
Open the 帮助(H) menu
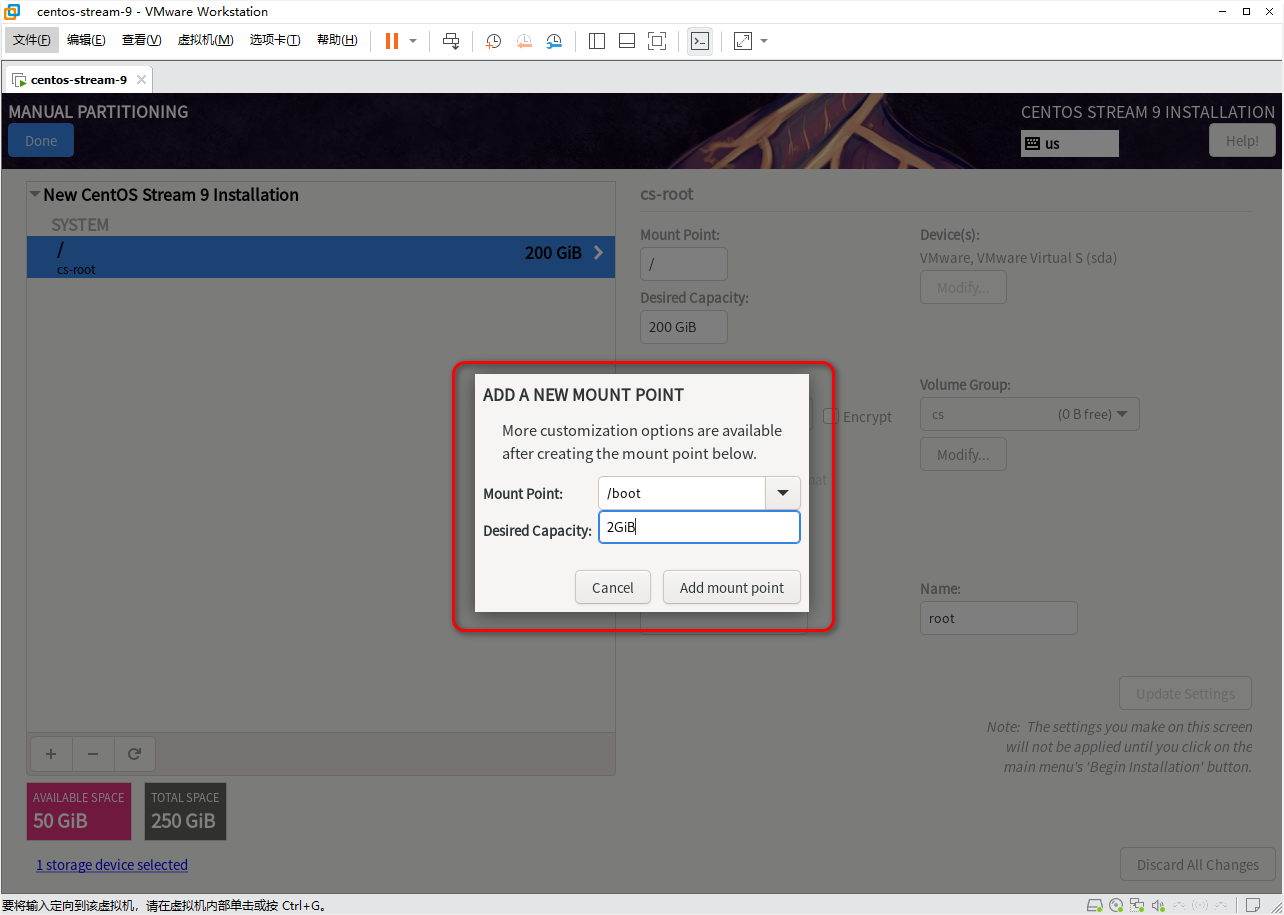337,40
